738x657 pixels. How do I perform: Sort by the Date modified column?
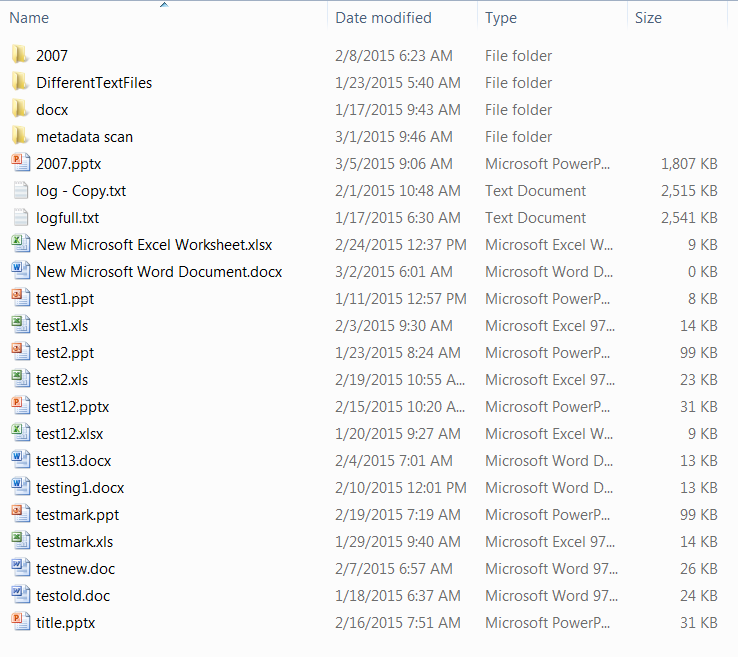pos(383,18)
